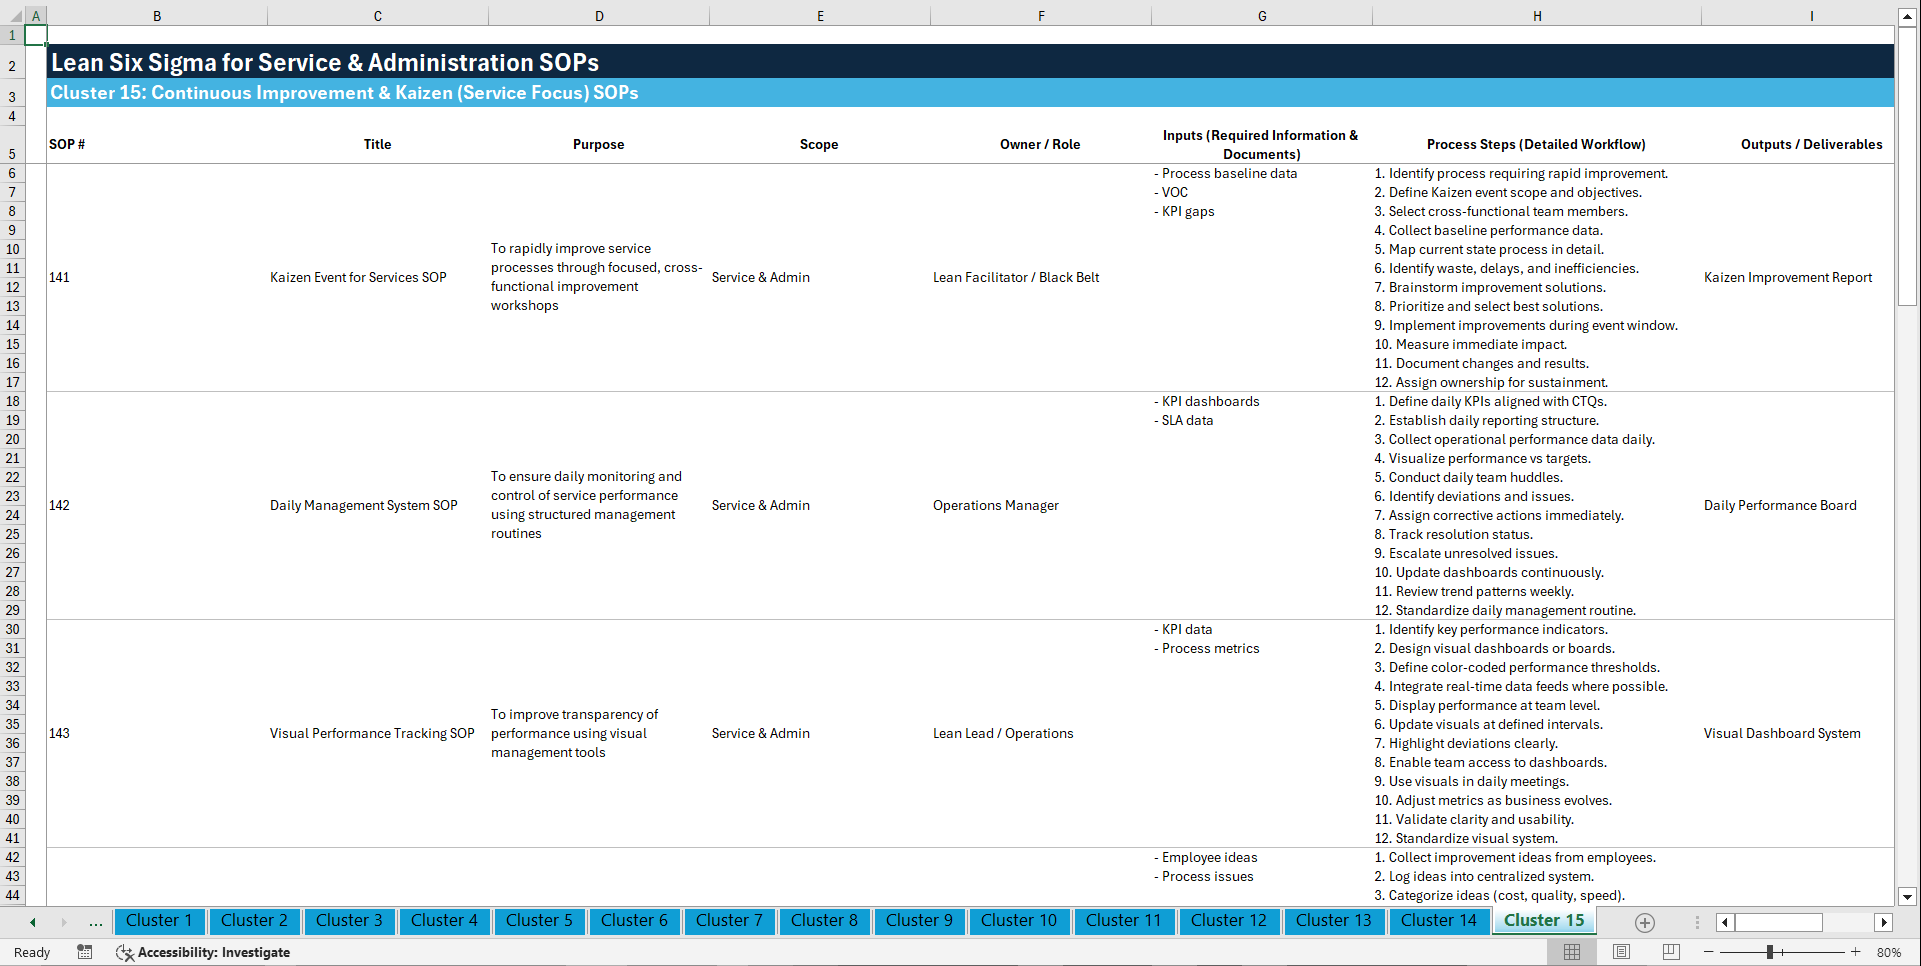Select cell 'Visual Performance Tracking SOP'
This screenshot has height=966, width=1921.
(x=378, y=733)
